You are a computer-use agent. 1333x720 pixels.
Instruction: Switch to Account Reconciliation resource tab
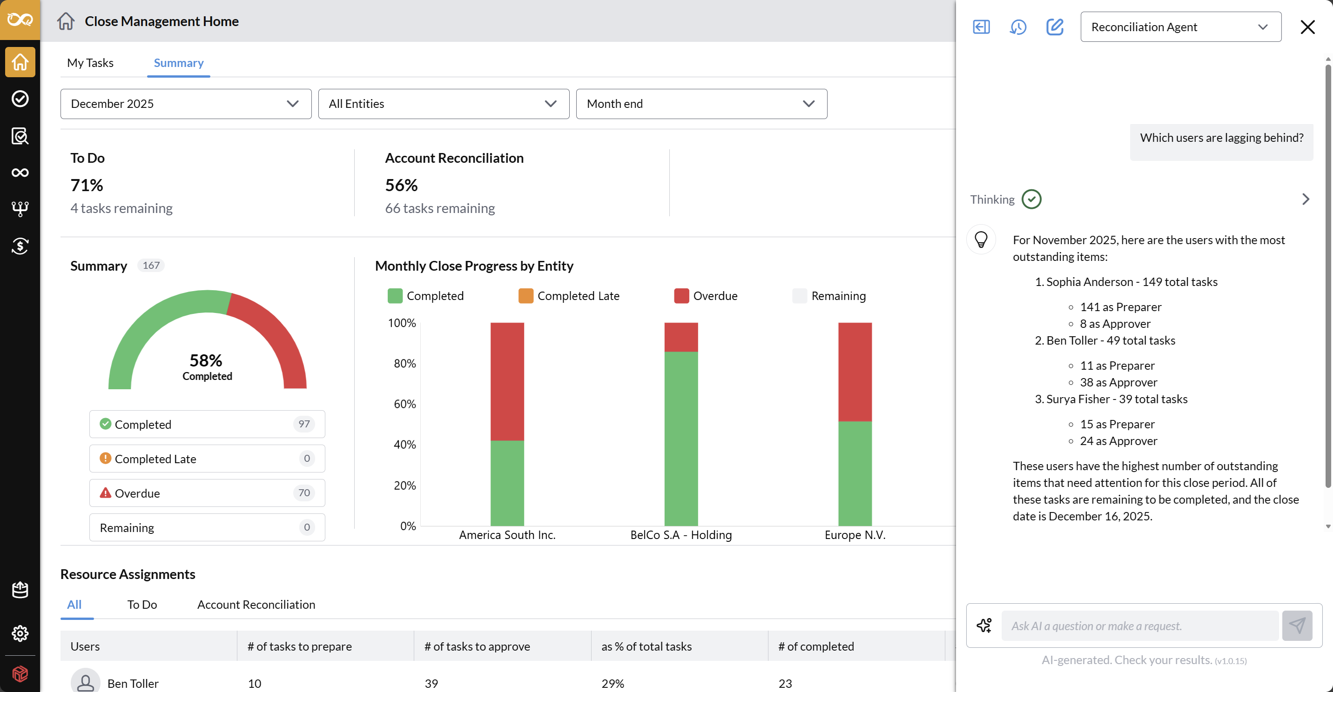pos(256,605)
